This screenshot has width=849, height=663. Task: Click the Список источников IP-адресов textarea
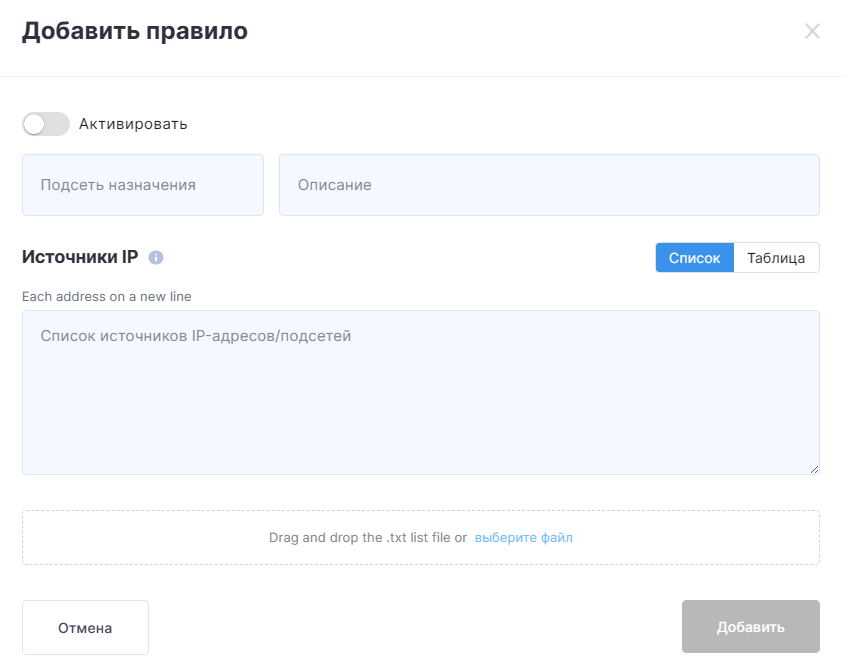coord(421,392)
